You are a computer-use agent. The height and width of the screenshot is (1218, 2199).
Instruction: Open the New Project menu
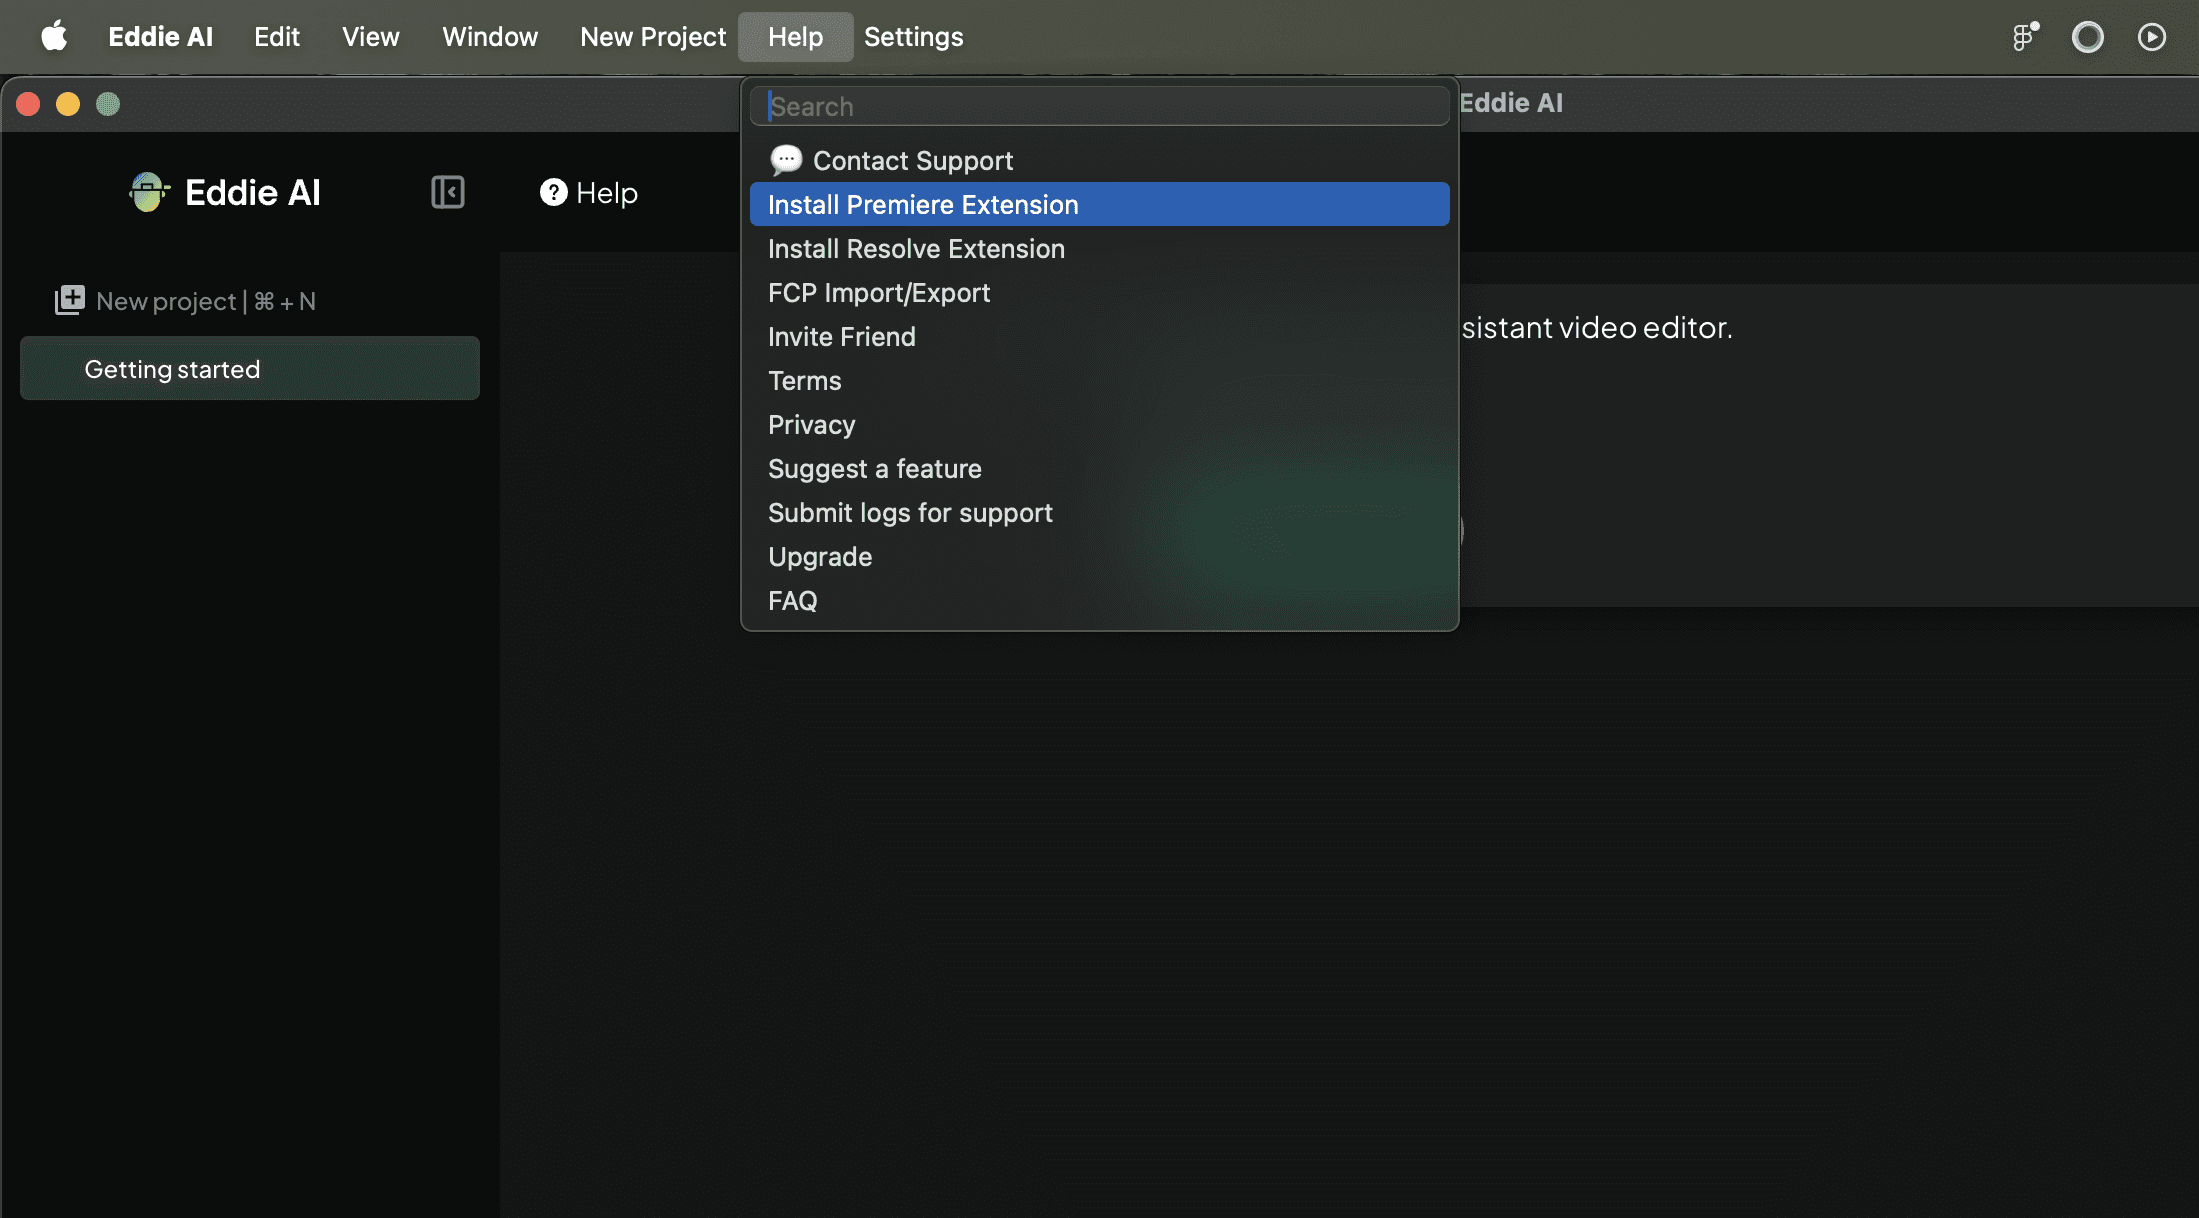(x=653, y=37)
